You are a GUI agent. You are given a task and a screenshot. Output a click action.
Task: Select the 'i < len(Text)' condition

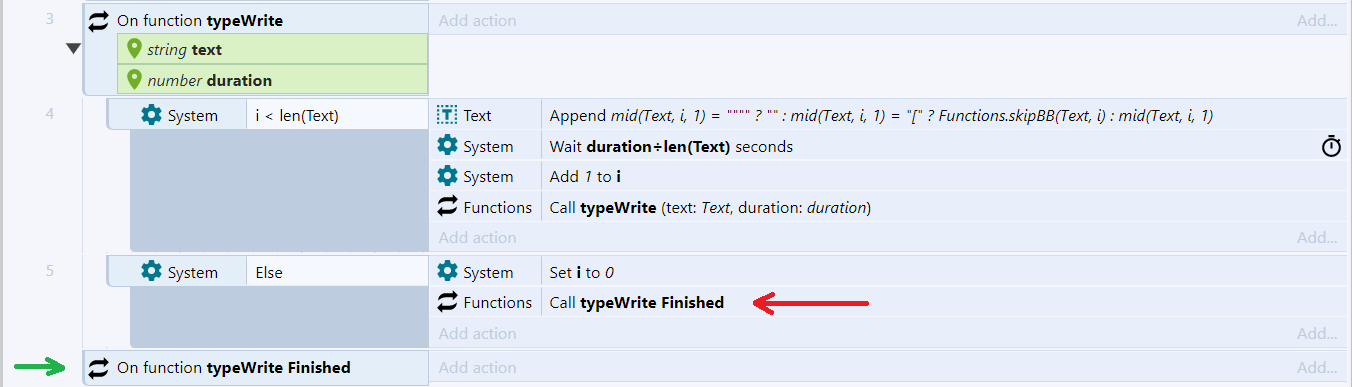tap(338, 115)
